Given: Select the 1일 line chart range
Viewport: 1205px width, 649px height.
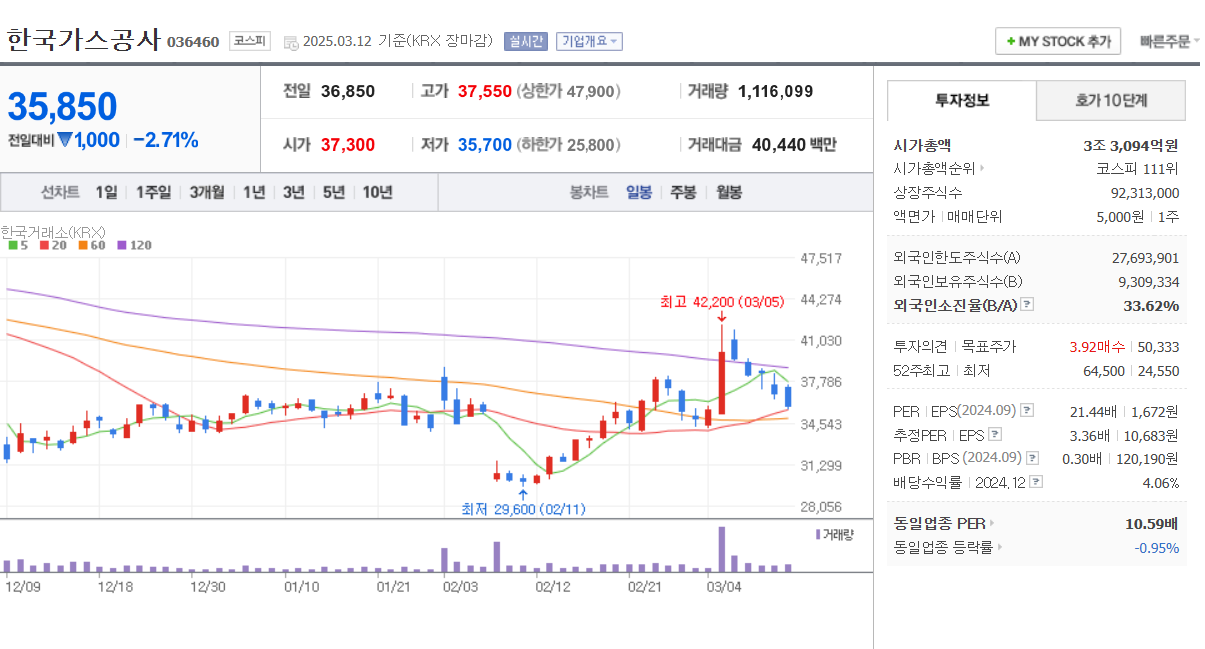Looking at the screenshot, I should 107,192.
